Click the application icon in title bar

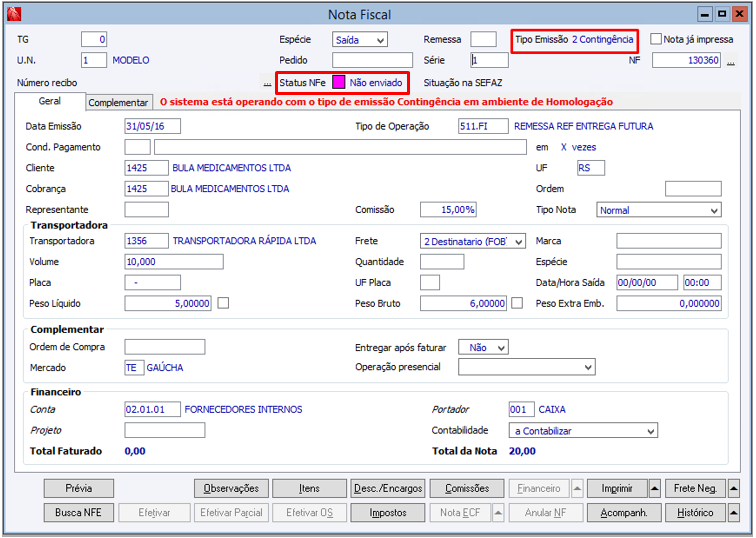pyautogui.click(x=14, y=14)
